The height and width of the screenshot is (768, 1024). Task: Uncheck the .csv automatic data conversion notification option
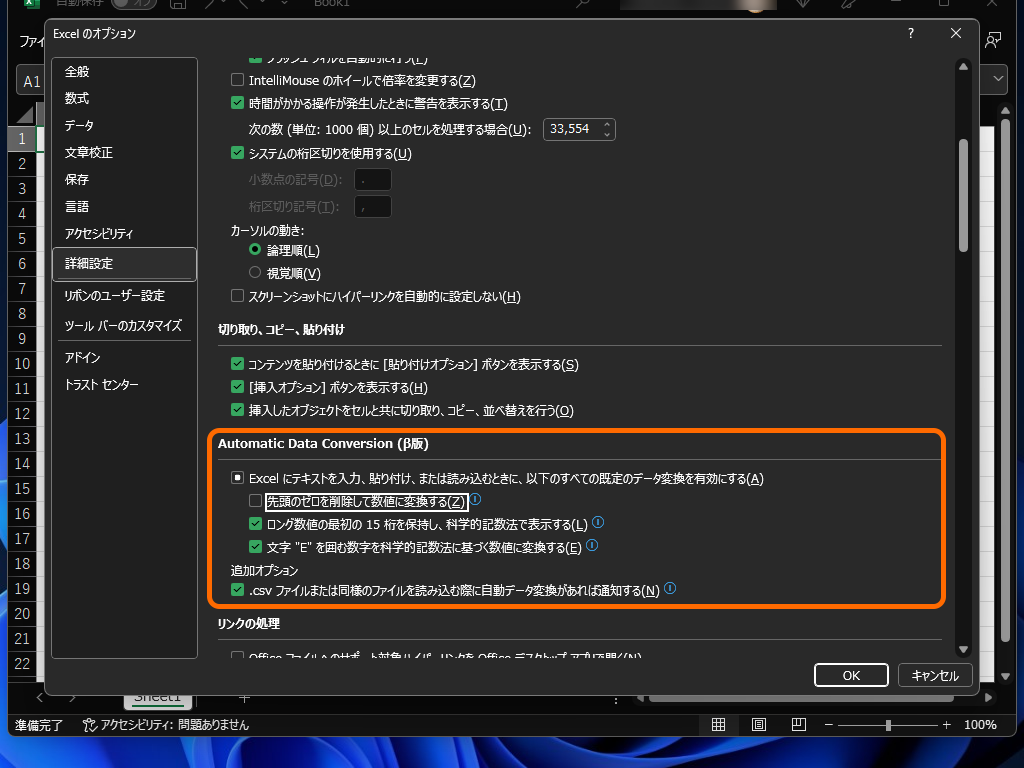coord(237,590)
